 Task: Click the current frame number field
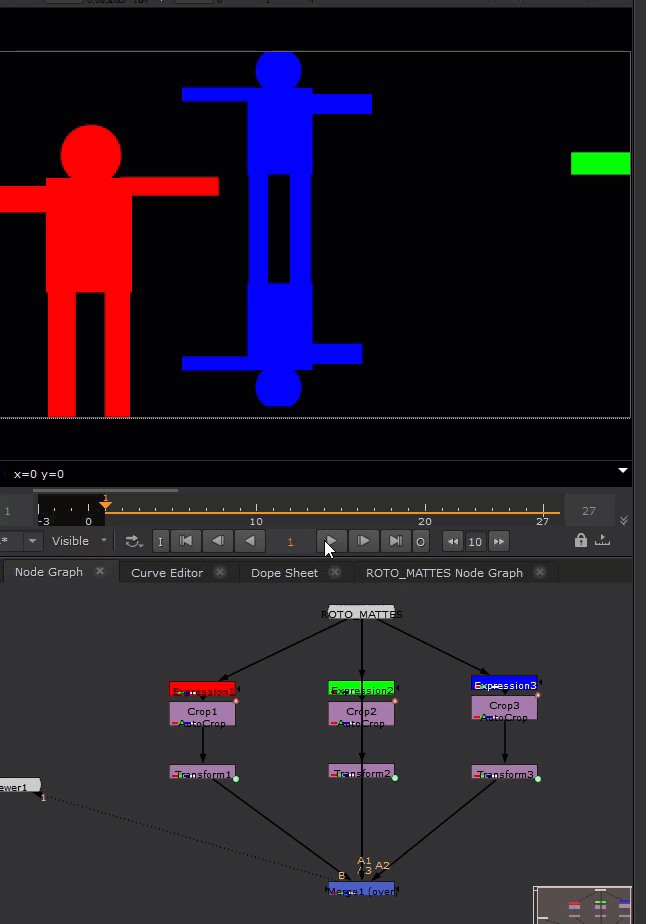291,542
